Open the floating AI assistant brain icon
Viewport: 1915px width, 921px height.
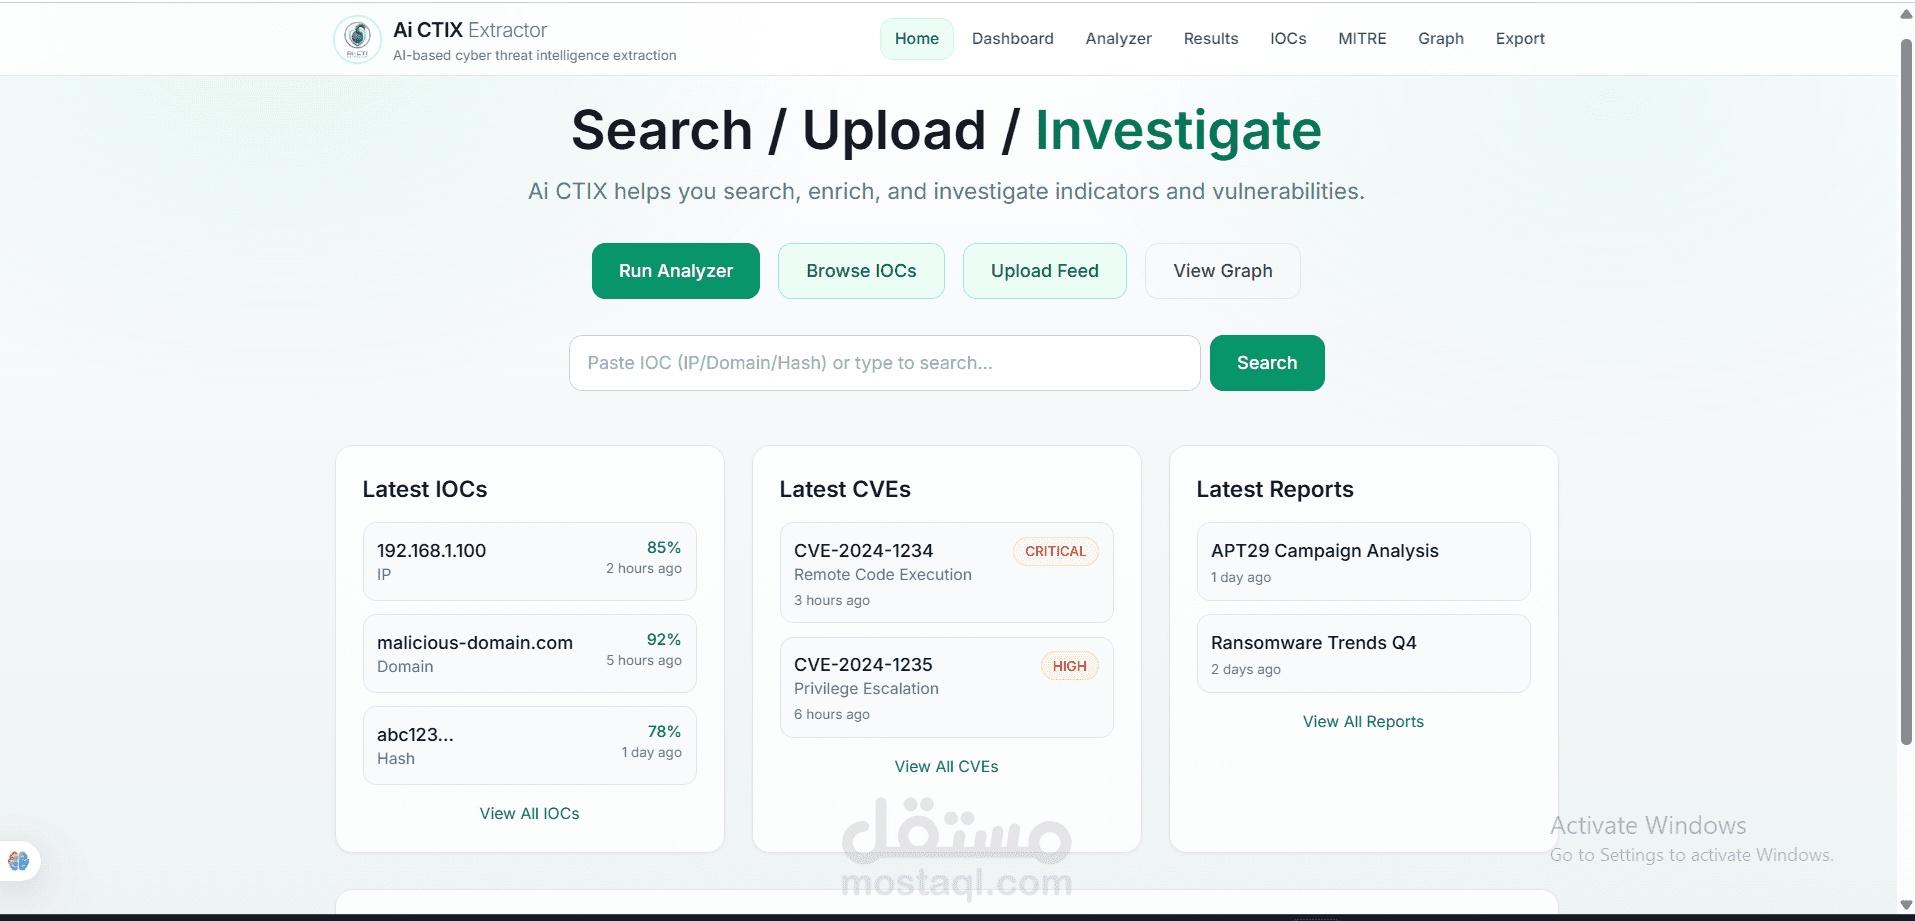(x=19, y=861)
